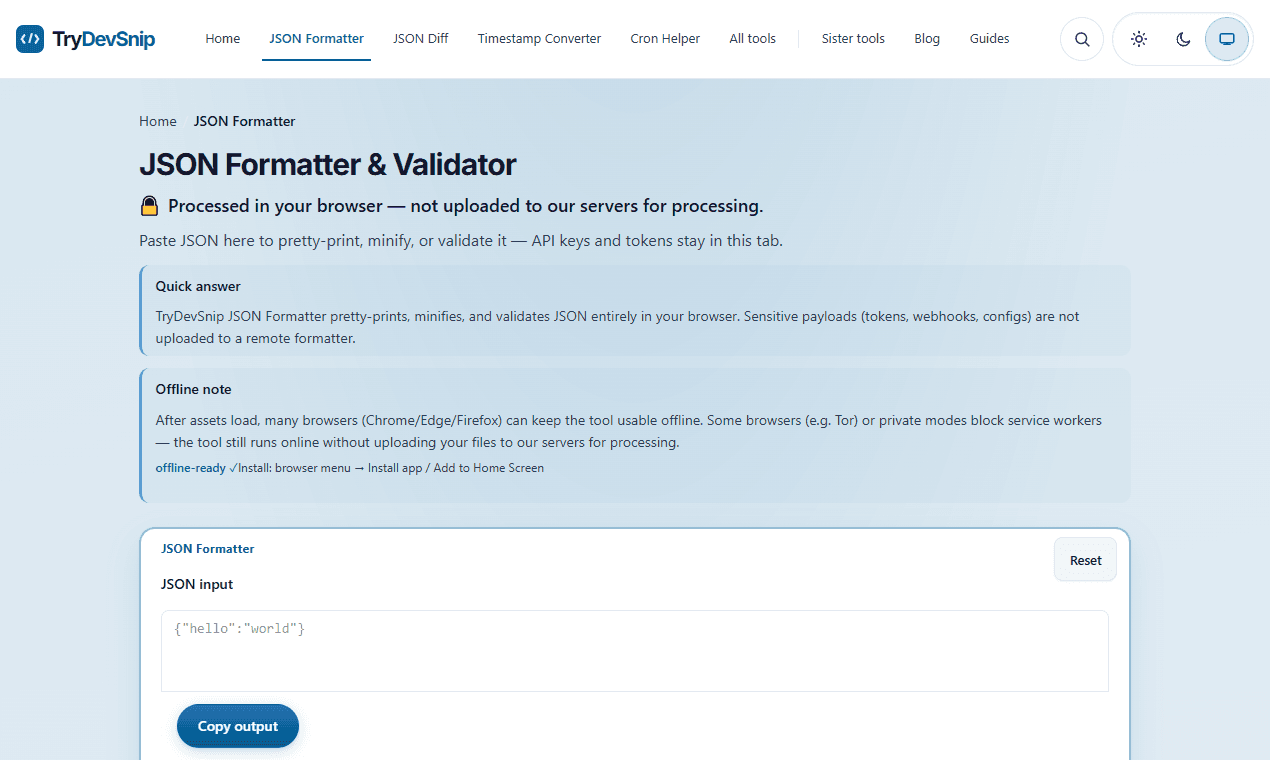The width and height of the screenshot is (1270, 760).
Task: Go to Home in top navigation
Action: (223, 39)
